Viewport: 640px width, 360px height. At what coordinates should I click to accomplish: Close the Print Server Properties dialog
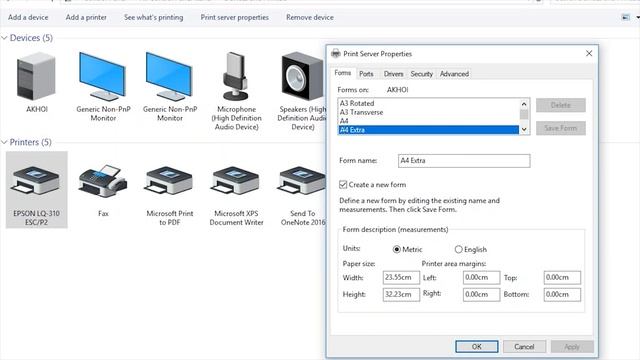tap(589, 53)
